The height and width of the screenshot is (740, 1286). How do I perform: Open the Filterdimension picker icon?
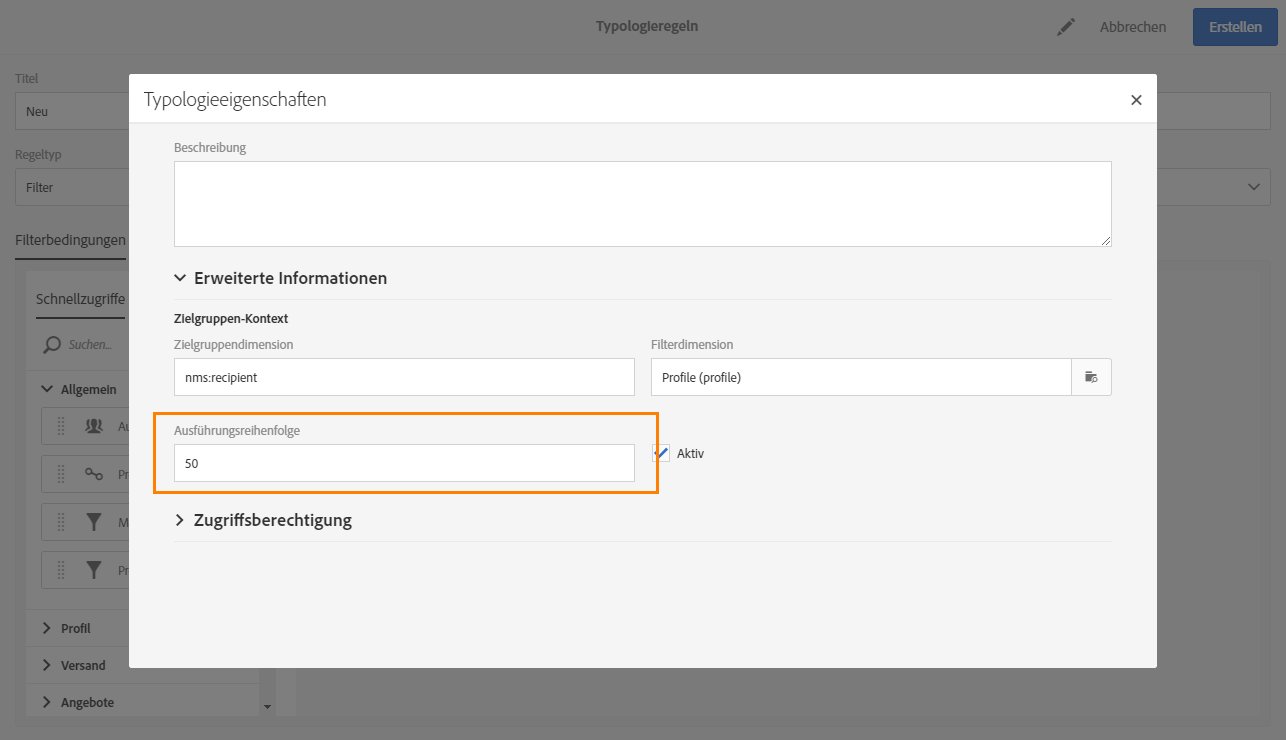[1091, 377]
